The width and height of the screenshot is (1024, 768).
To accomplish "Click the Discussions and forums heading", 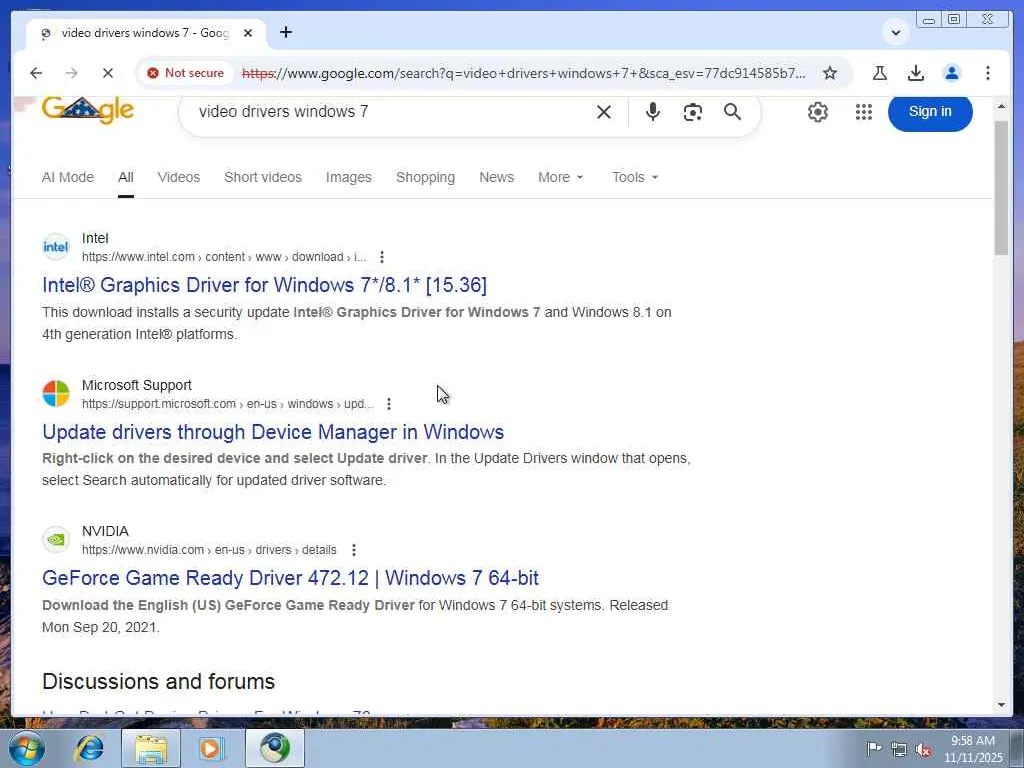I will click(158, 681).
